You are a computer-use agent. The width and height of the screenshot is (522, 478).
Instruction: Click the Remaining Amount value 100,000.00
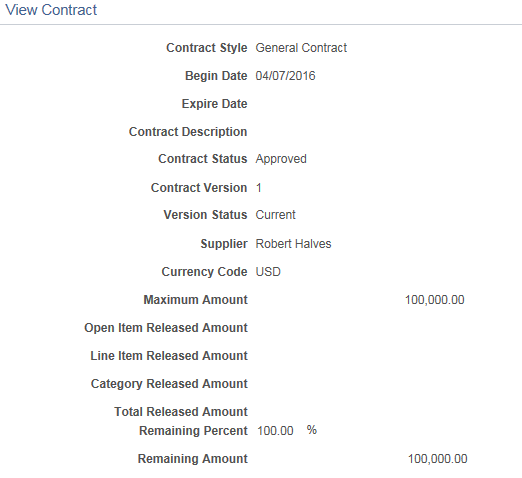tap(438, 459)
